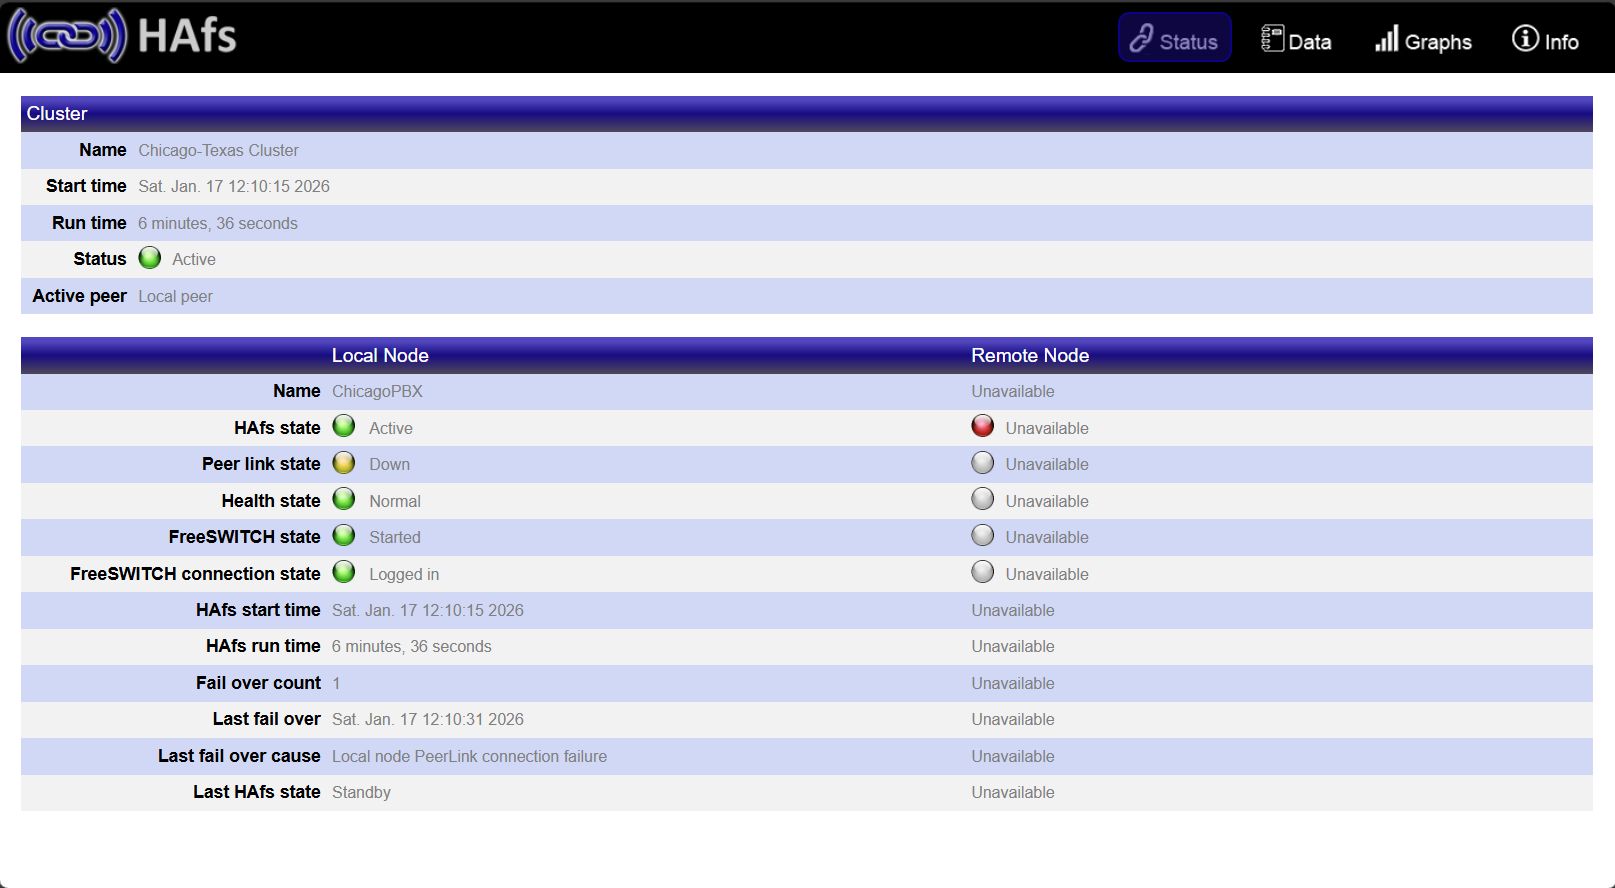Click the remote Peer link gray indicator
1615x888 pixels.
(983, 463)
